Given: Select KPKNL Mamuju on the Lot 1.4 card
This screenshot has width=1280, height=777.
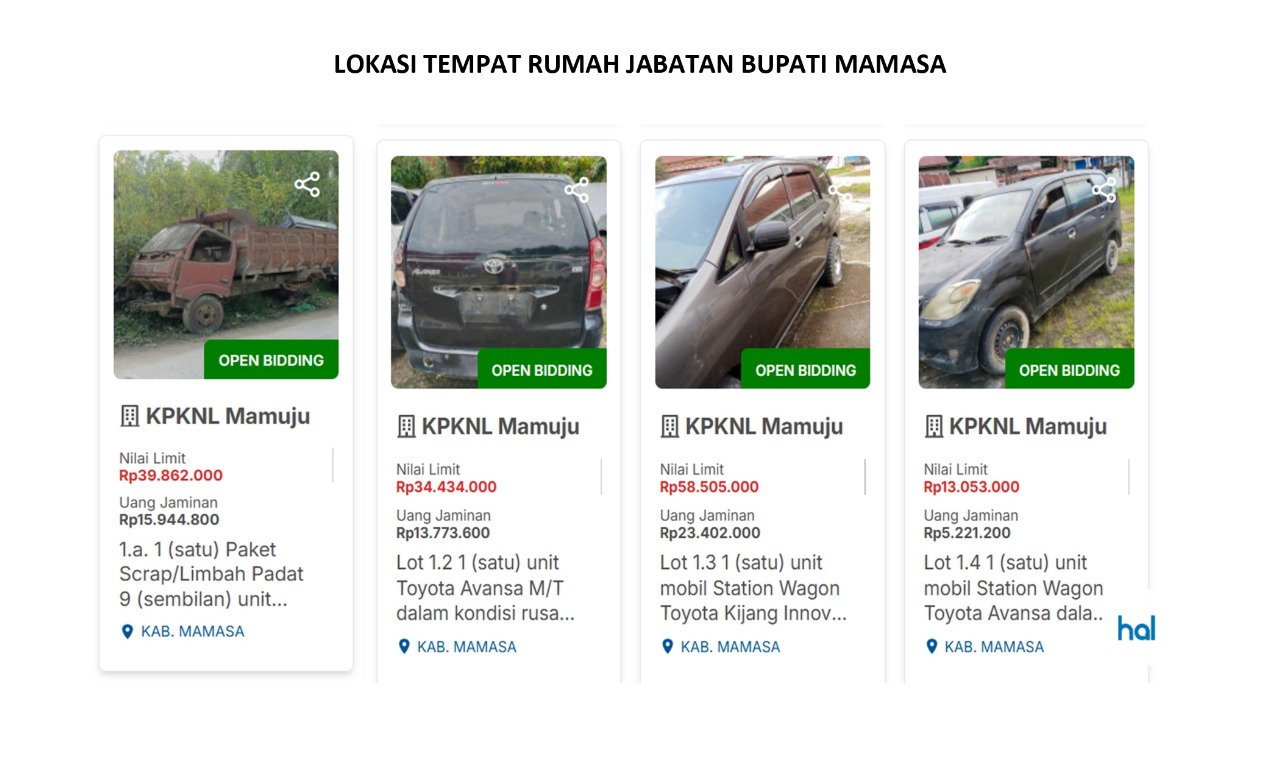Looking at the screenshot, I should click(x=1027, y=426).
